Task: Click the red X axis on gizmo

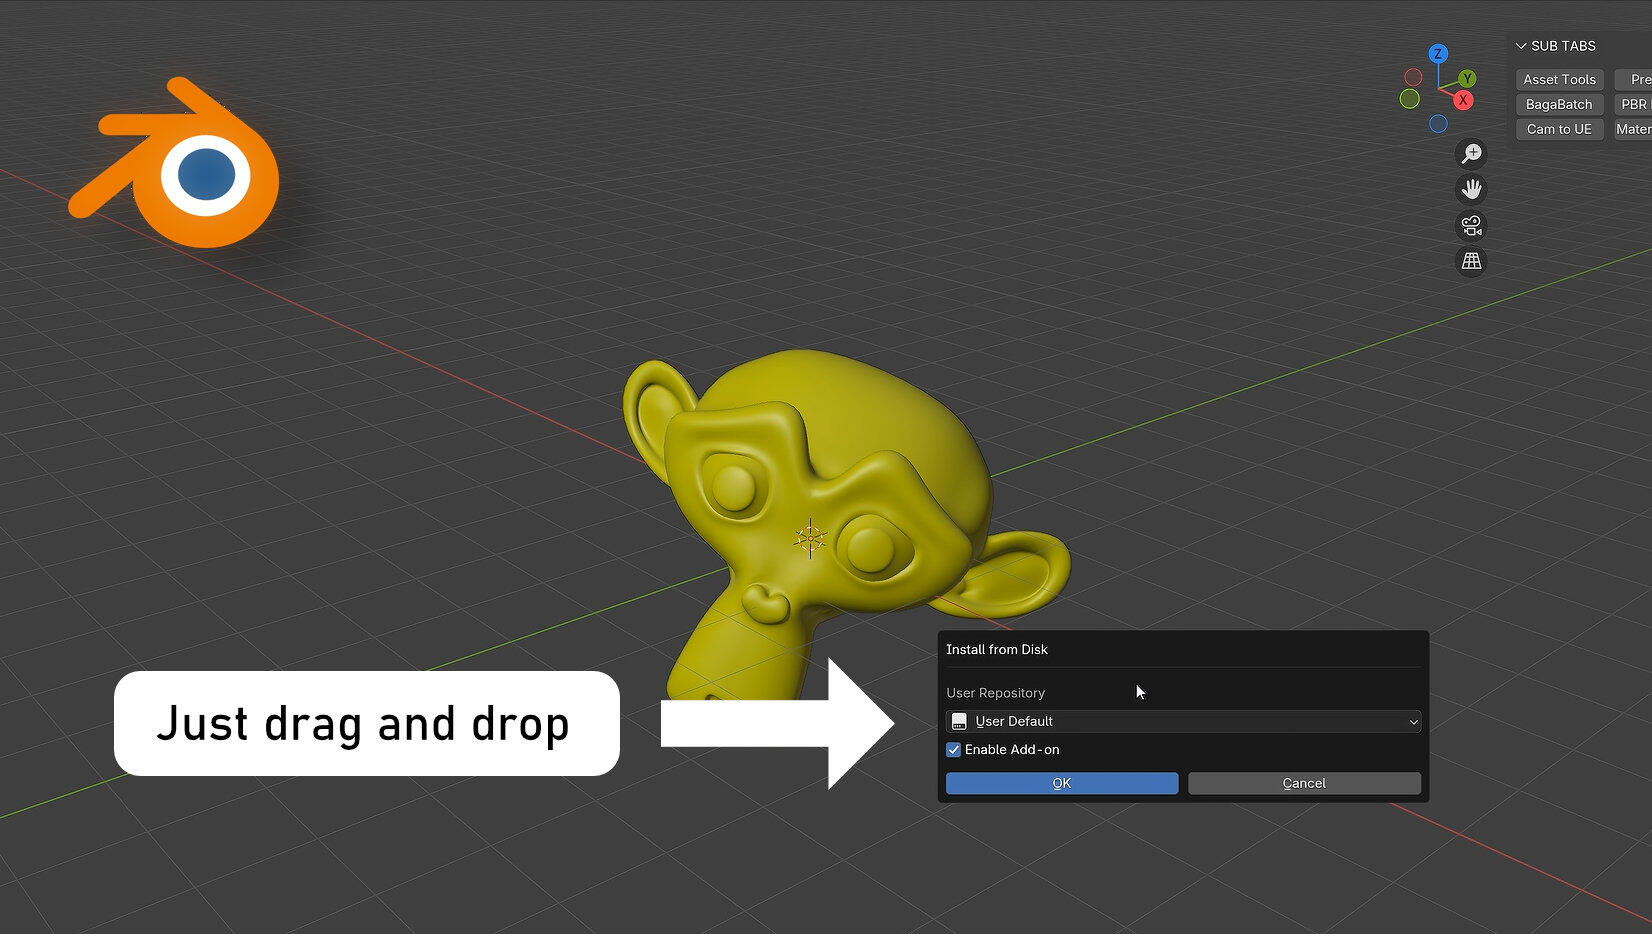Action: coord(1463,100)
